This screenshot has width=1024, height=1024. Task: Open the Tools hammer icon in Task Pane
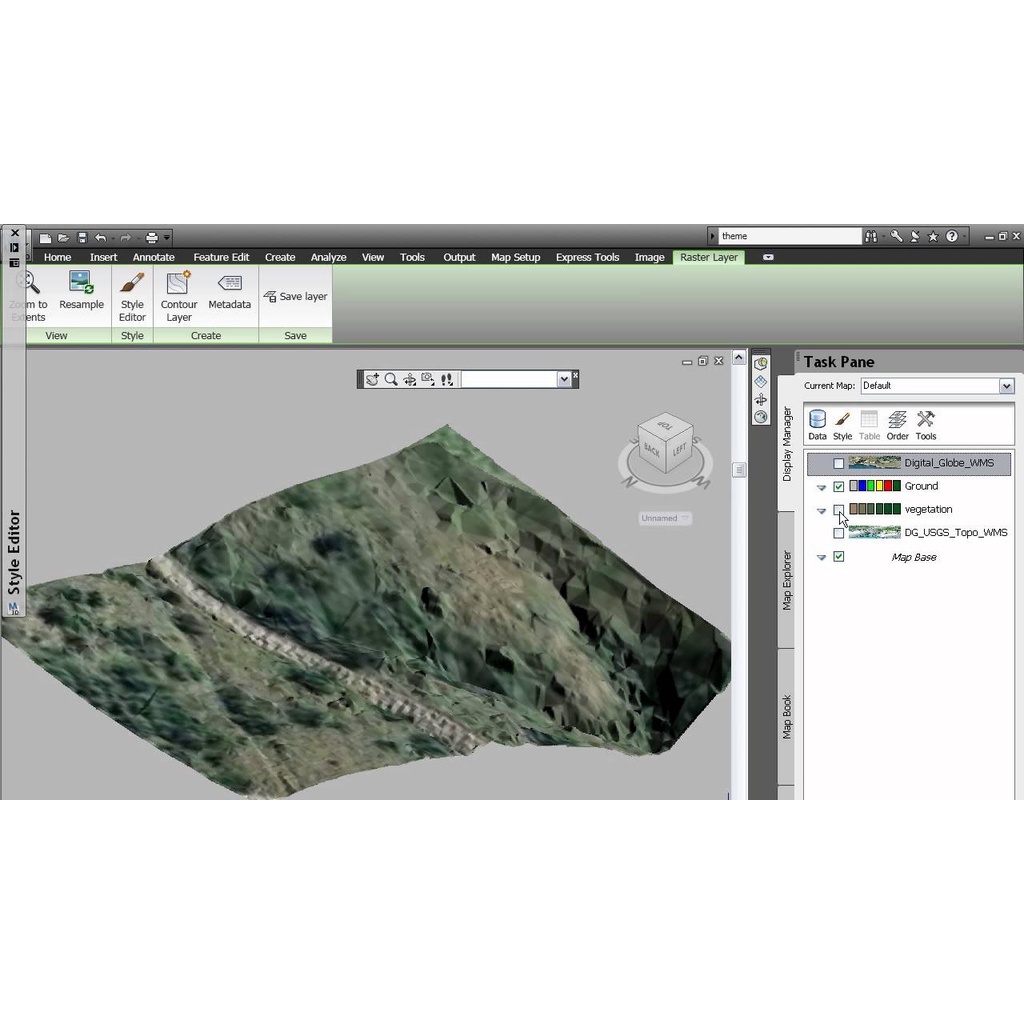pyautogui.click(x=925, y=425)
